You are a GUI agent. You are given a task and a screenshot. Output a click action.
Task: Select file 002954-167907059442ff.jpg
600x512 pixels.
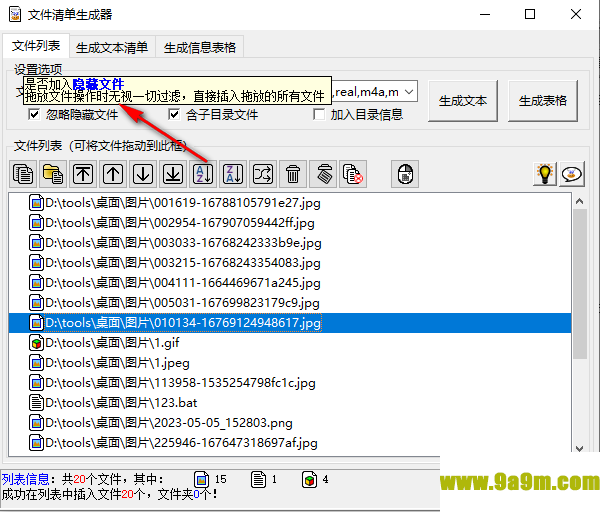[x=290, y=223]
